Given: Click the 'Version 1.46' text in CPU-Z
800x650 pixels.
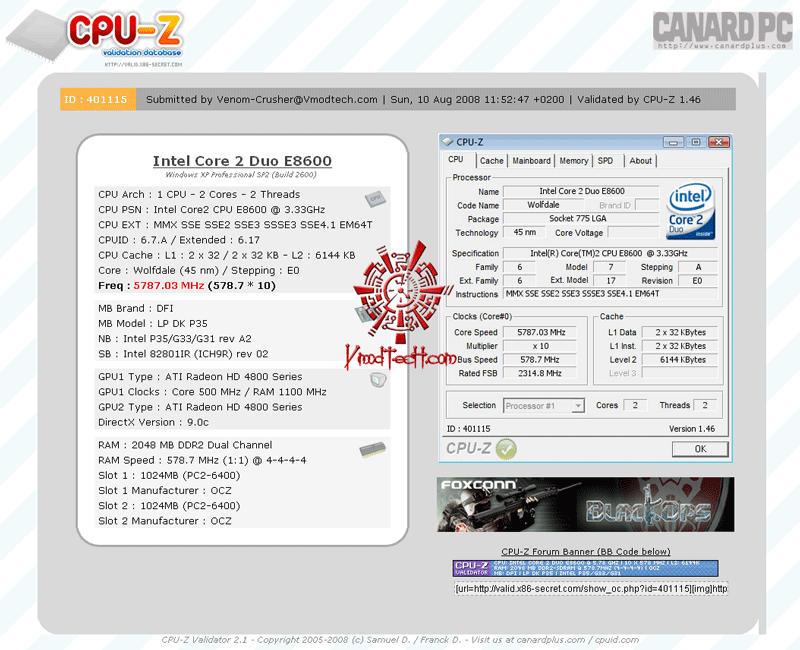Looking at the screenshot, I should (692, 429).
